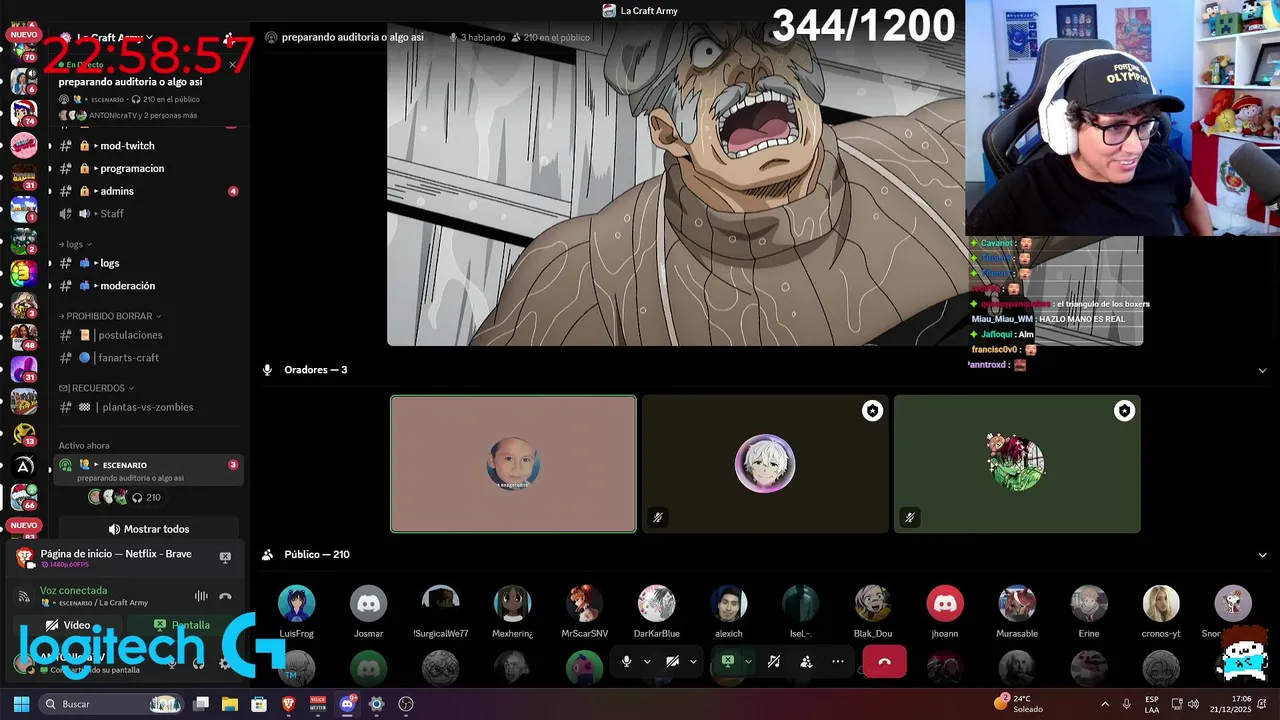Open the moderación channel
1280x720 pixels.
[x=148, y=286]
